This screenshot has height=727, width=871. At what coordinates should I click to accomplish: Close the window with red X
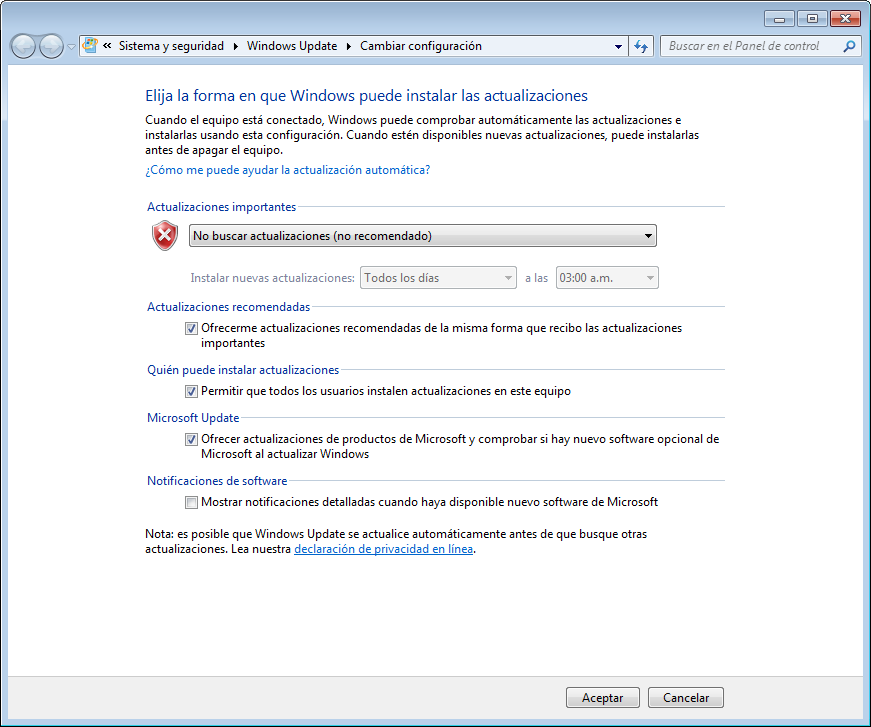point(845,19)
